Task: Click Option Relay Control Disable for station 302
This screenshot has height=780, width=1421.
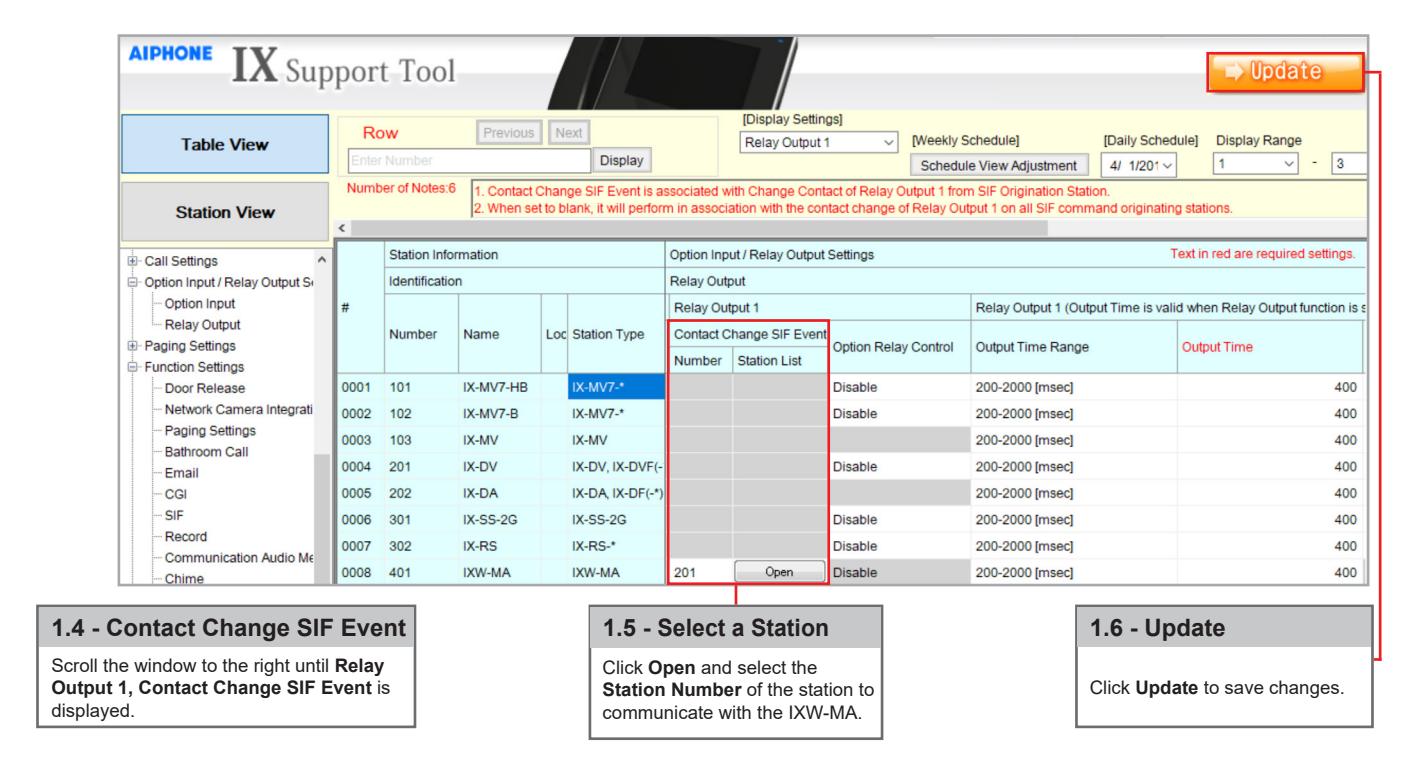Action: click(899, 545)
